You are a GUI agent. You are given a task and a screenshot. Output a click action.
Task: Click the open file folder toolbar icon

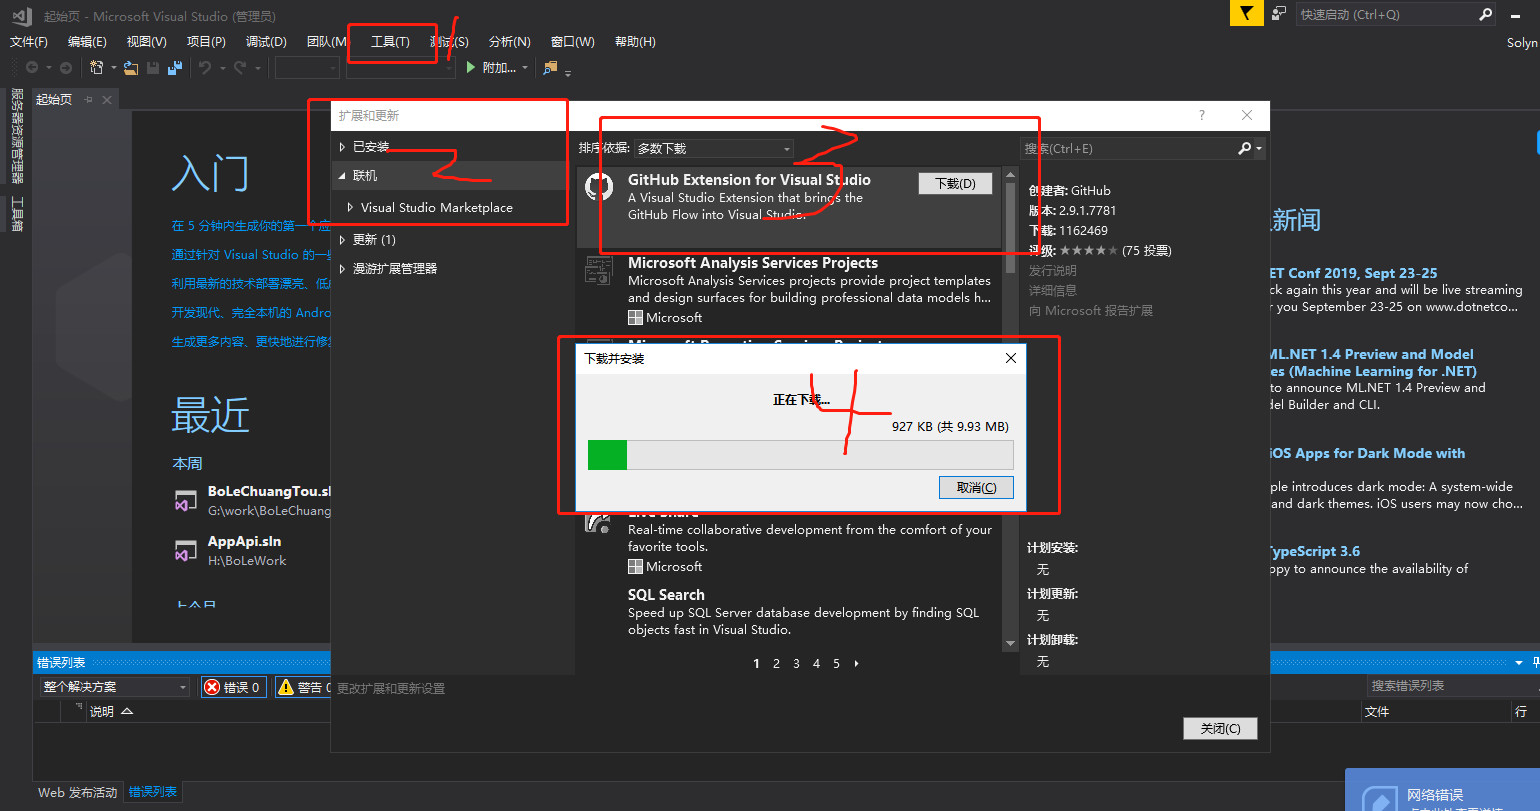pyautogui.click(x=131, y=68)
